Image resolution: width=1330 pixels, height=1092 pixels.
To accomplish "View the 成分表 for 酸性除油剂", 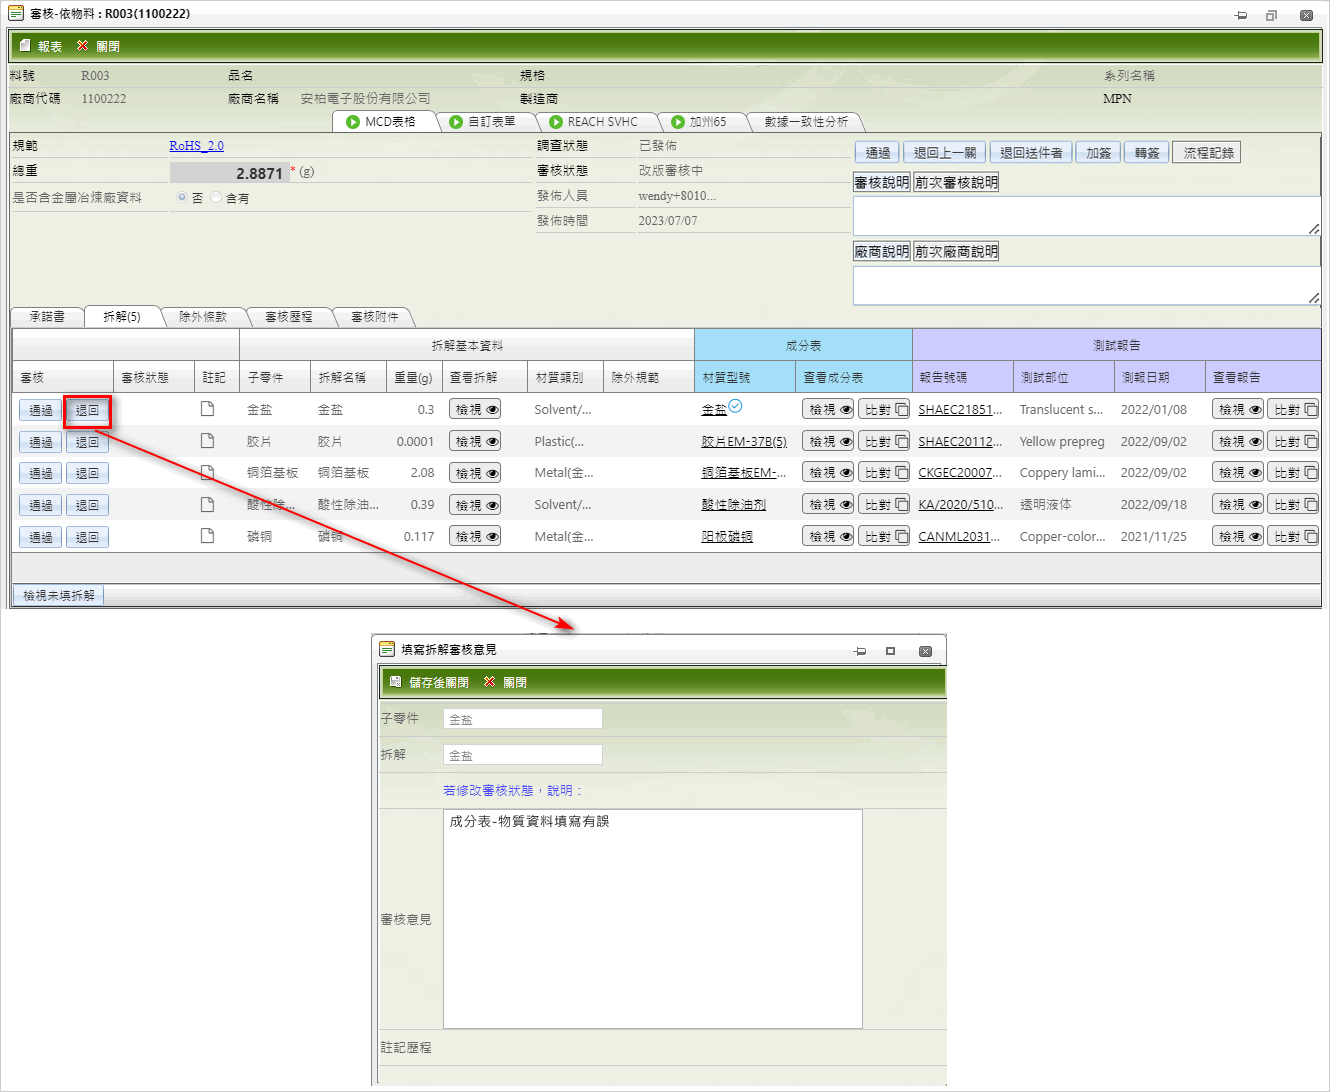I will point(828,505).
